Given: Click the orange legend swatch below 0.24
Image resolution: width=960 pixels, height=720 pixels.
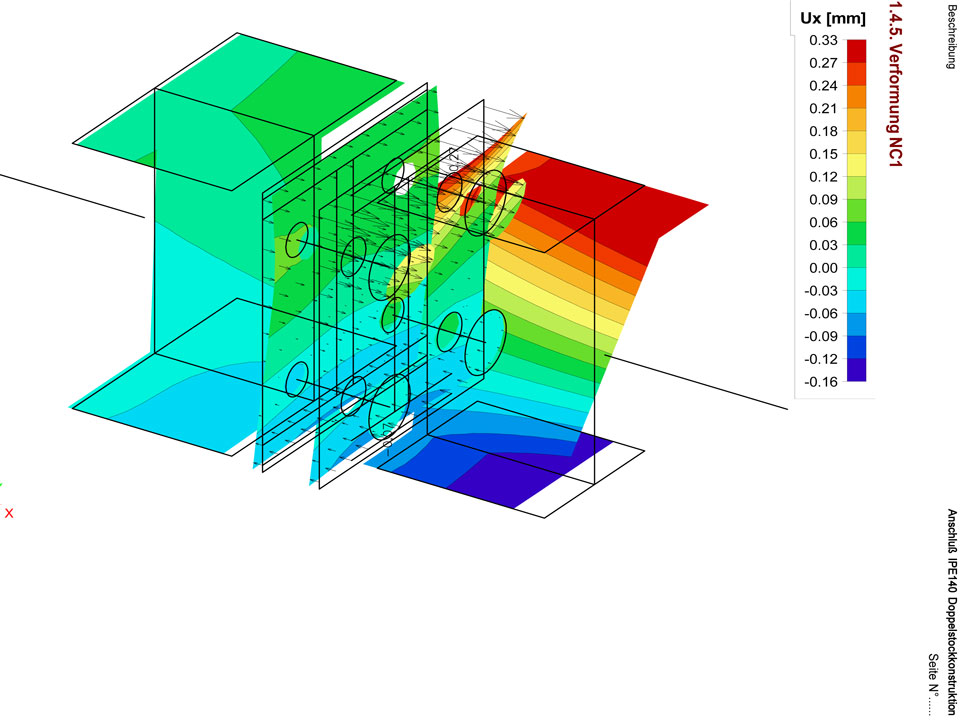Looking at the screenshot, I should tap(856, 97).
